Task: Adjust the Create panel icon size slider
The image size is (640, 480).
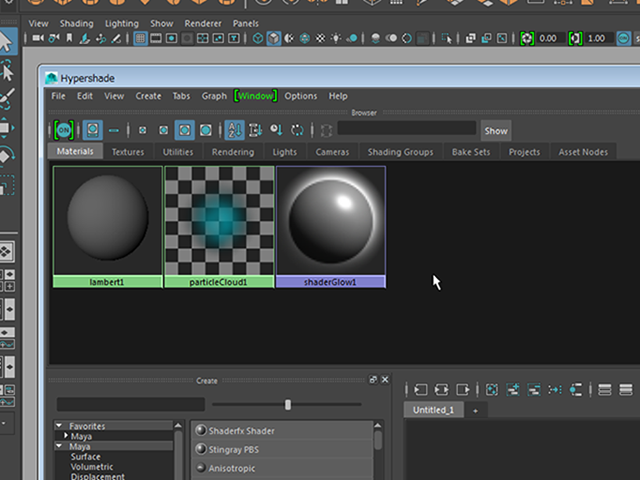Action: (x=288, y=404)
